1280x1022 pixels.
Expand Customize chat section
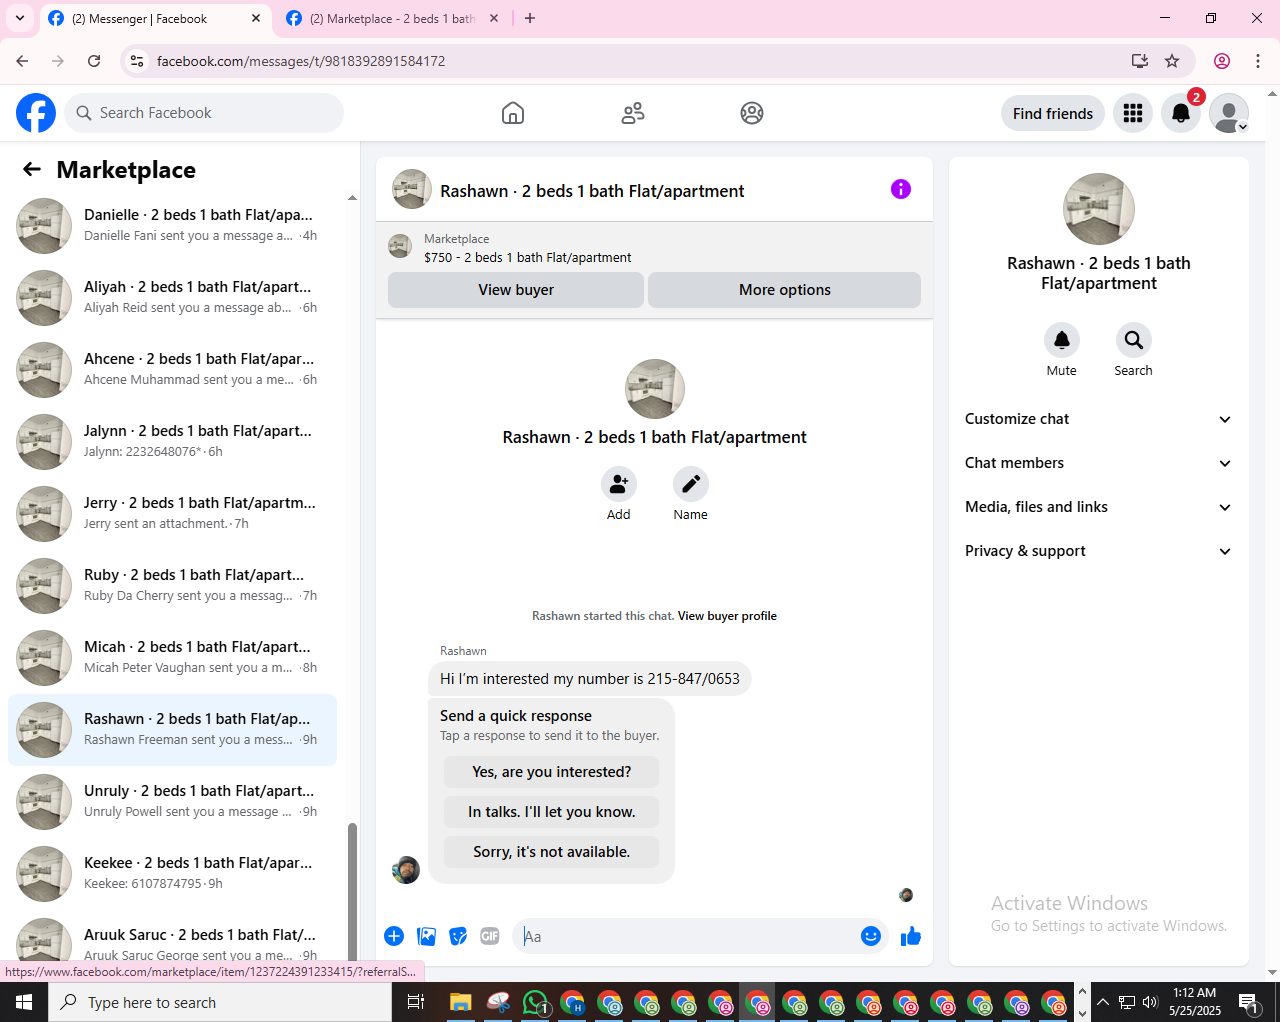(1098, 419)
